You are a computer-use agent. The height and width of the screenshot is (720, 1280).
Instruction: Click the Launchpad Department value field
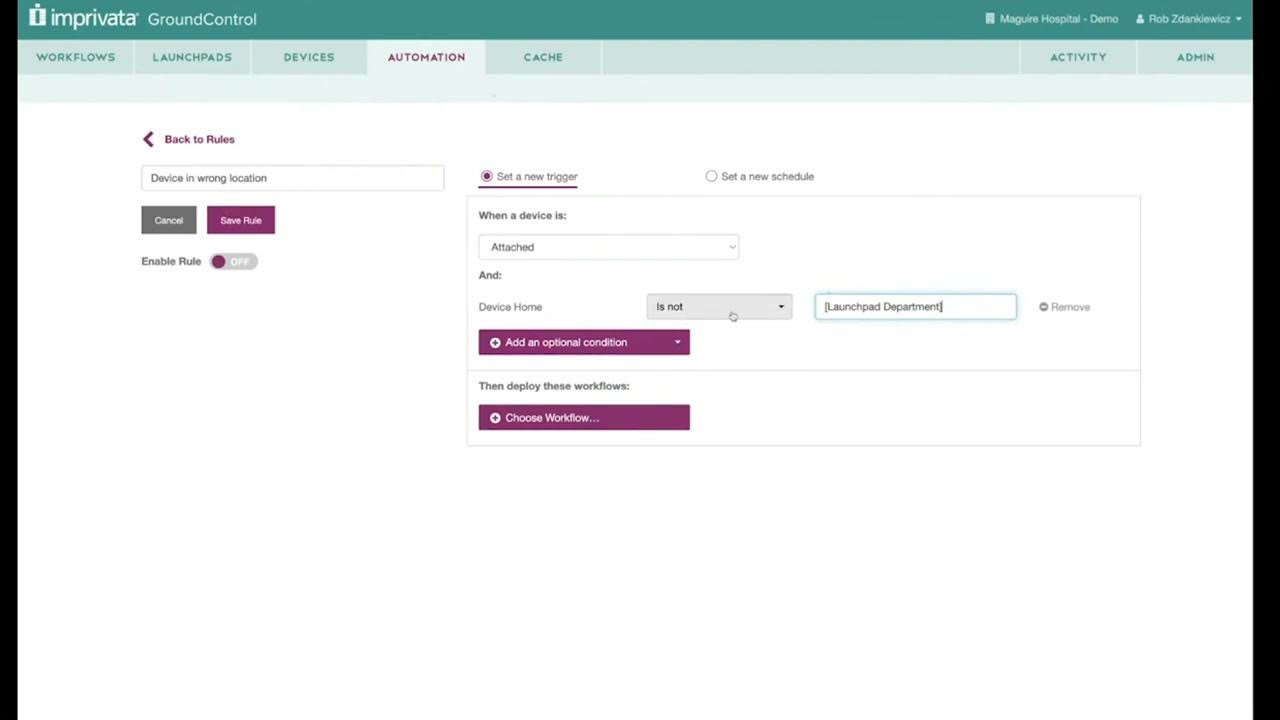pos(915,307)
